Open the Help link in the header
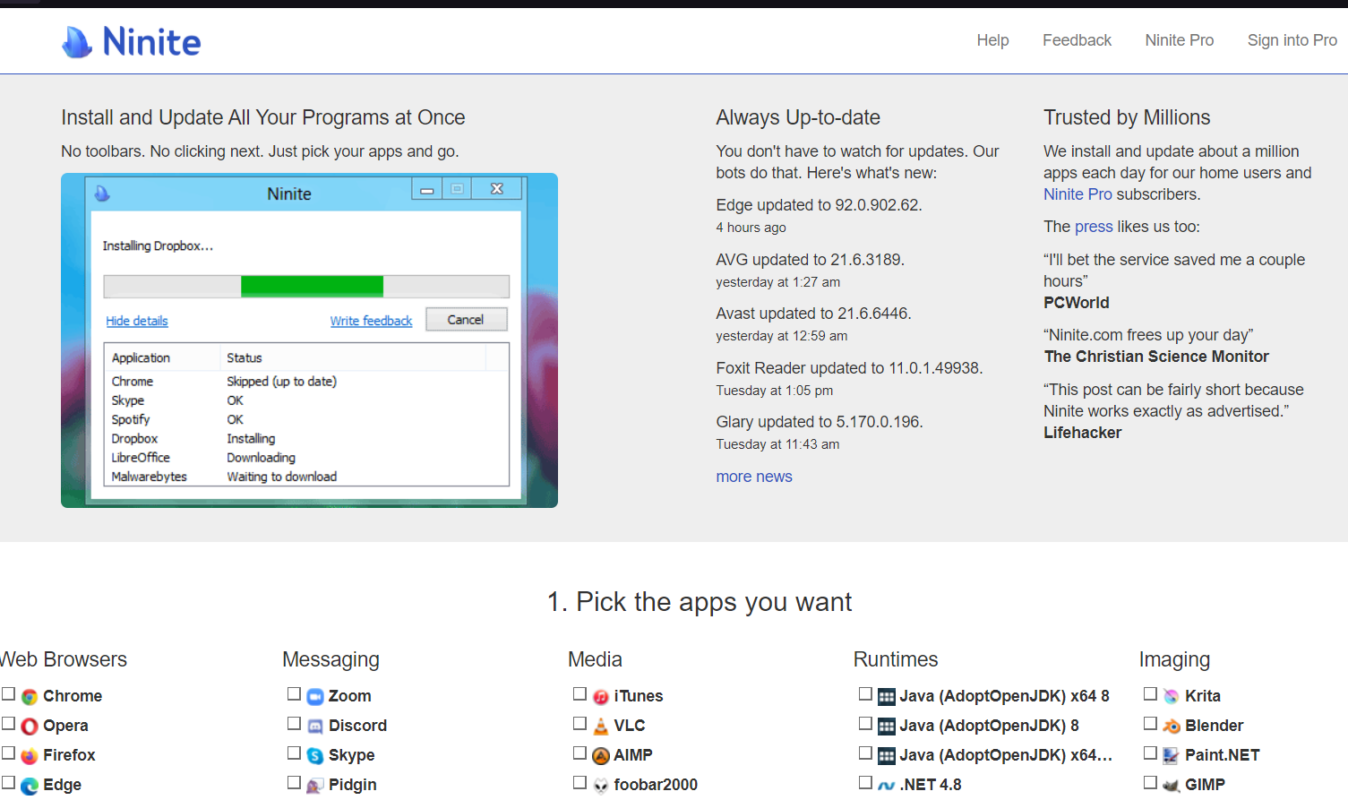Viewport: 1348px width, 800px height. tap(993, 40)
